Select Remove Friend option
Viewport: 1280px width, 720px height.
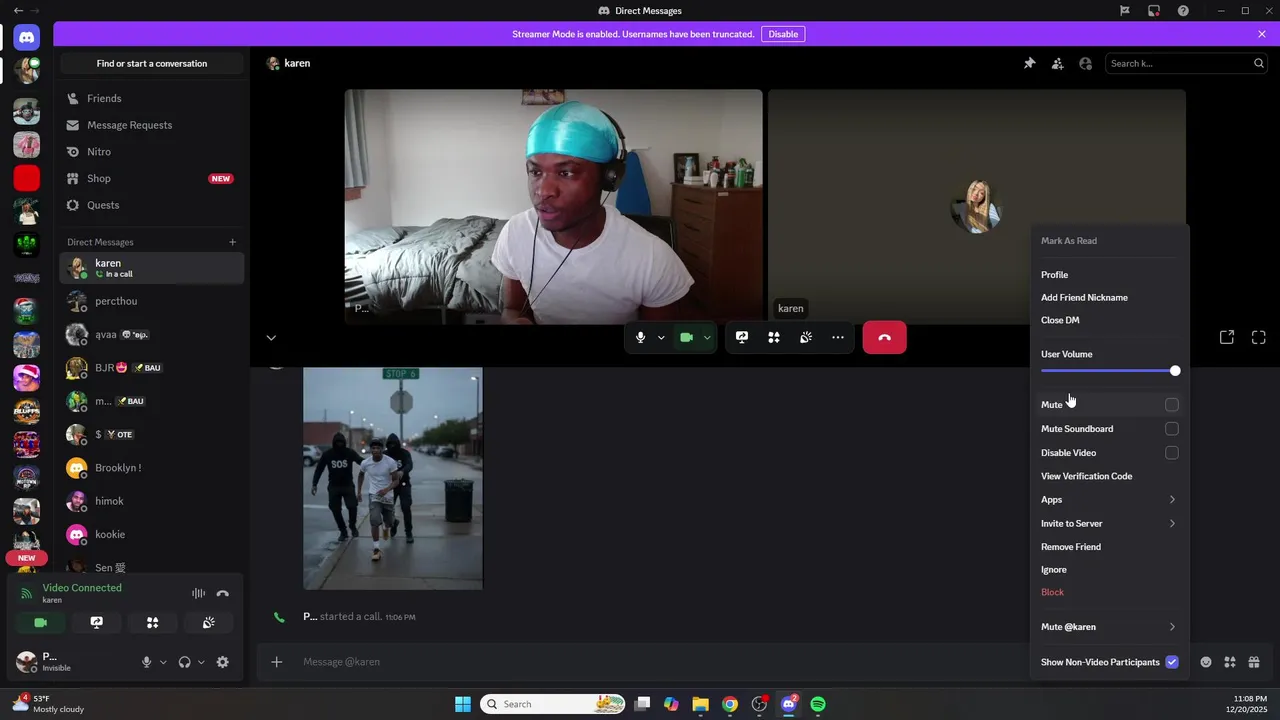(x=1110, y=547)
